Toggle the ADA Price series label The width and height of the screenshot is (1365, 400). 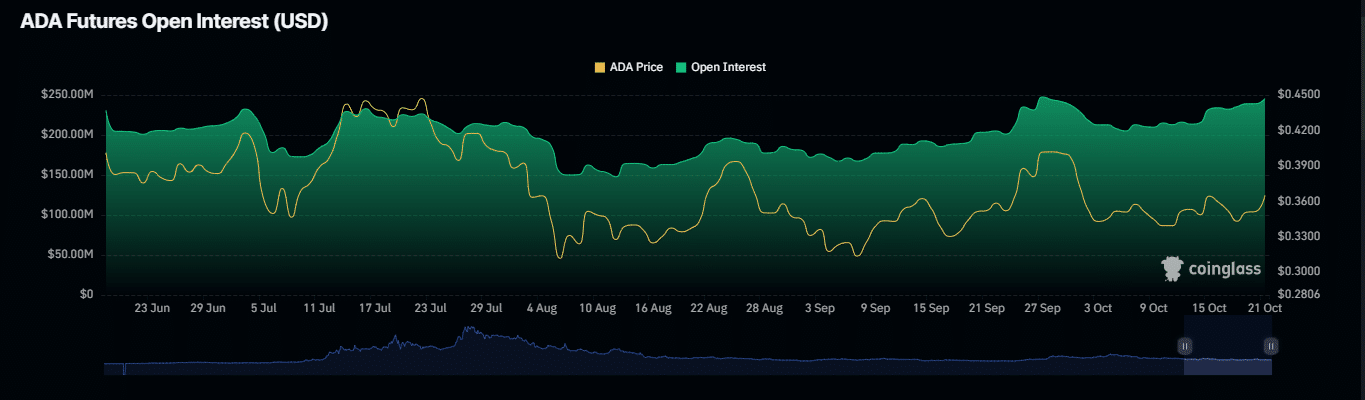coord(636,67)
